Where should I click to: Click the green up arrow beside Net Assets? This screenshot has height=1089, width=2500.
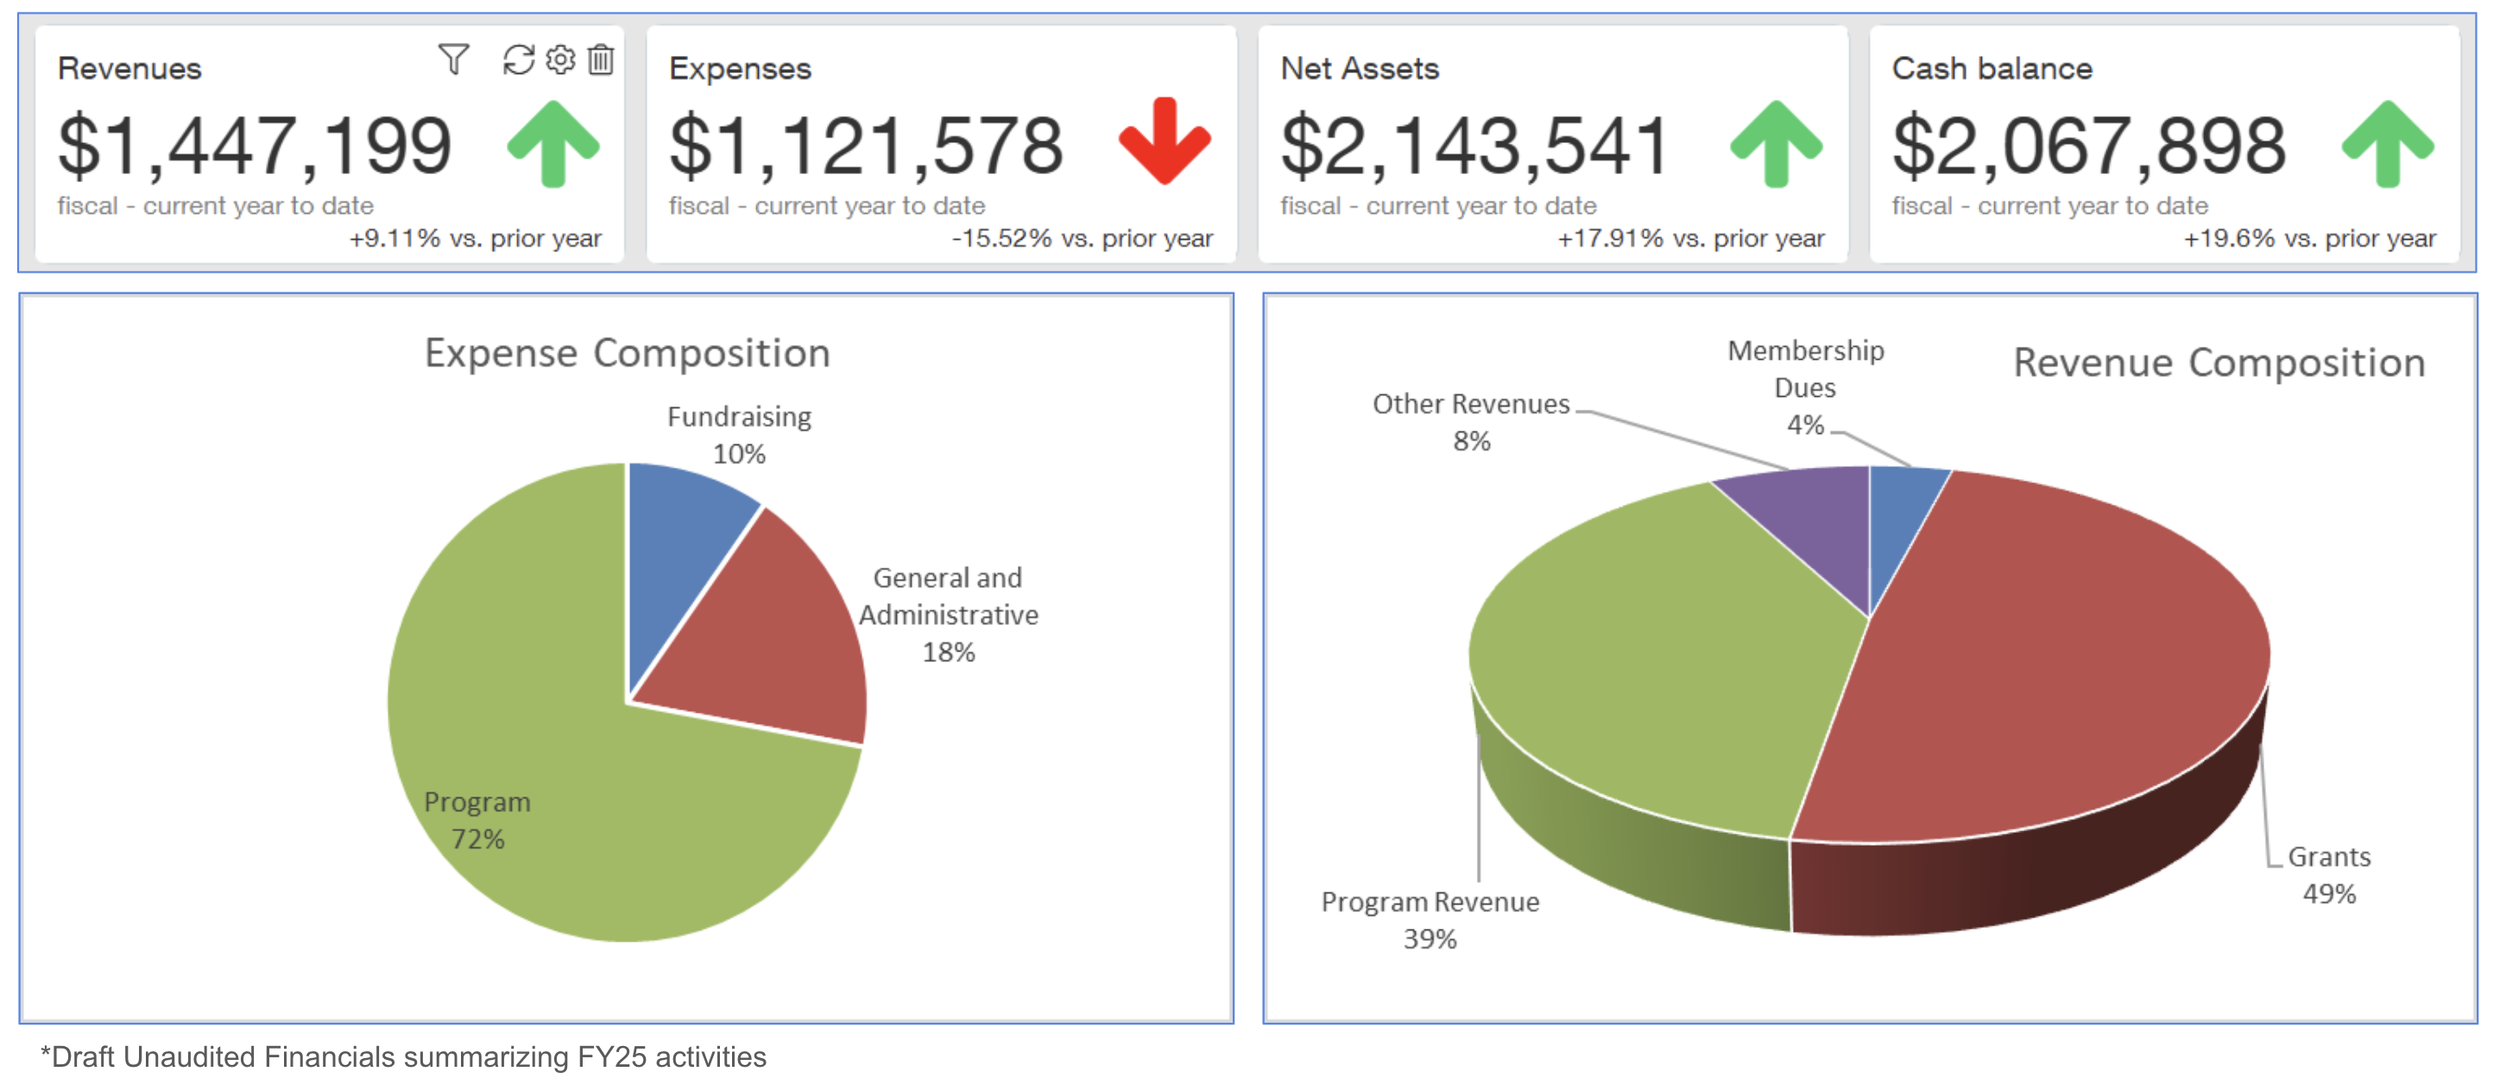tap(1776, 145)
